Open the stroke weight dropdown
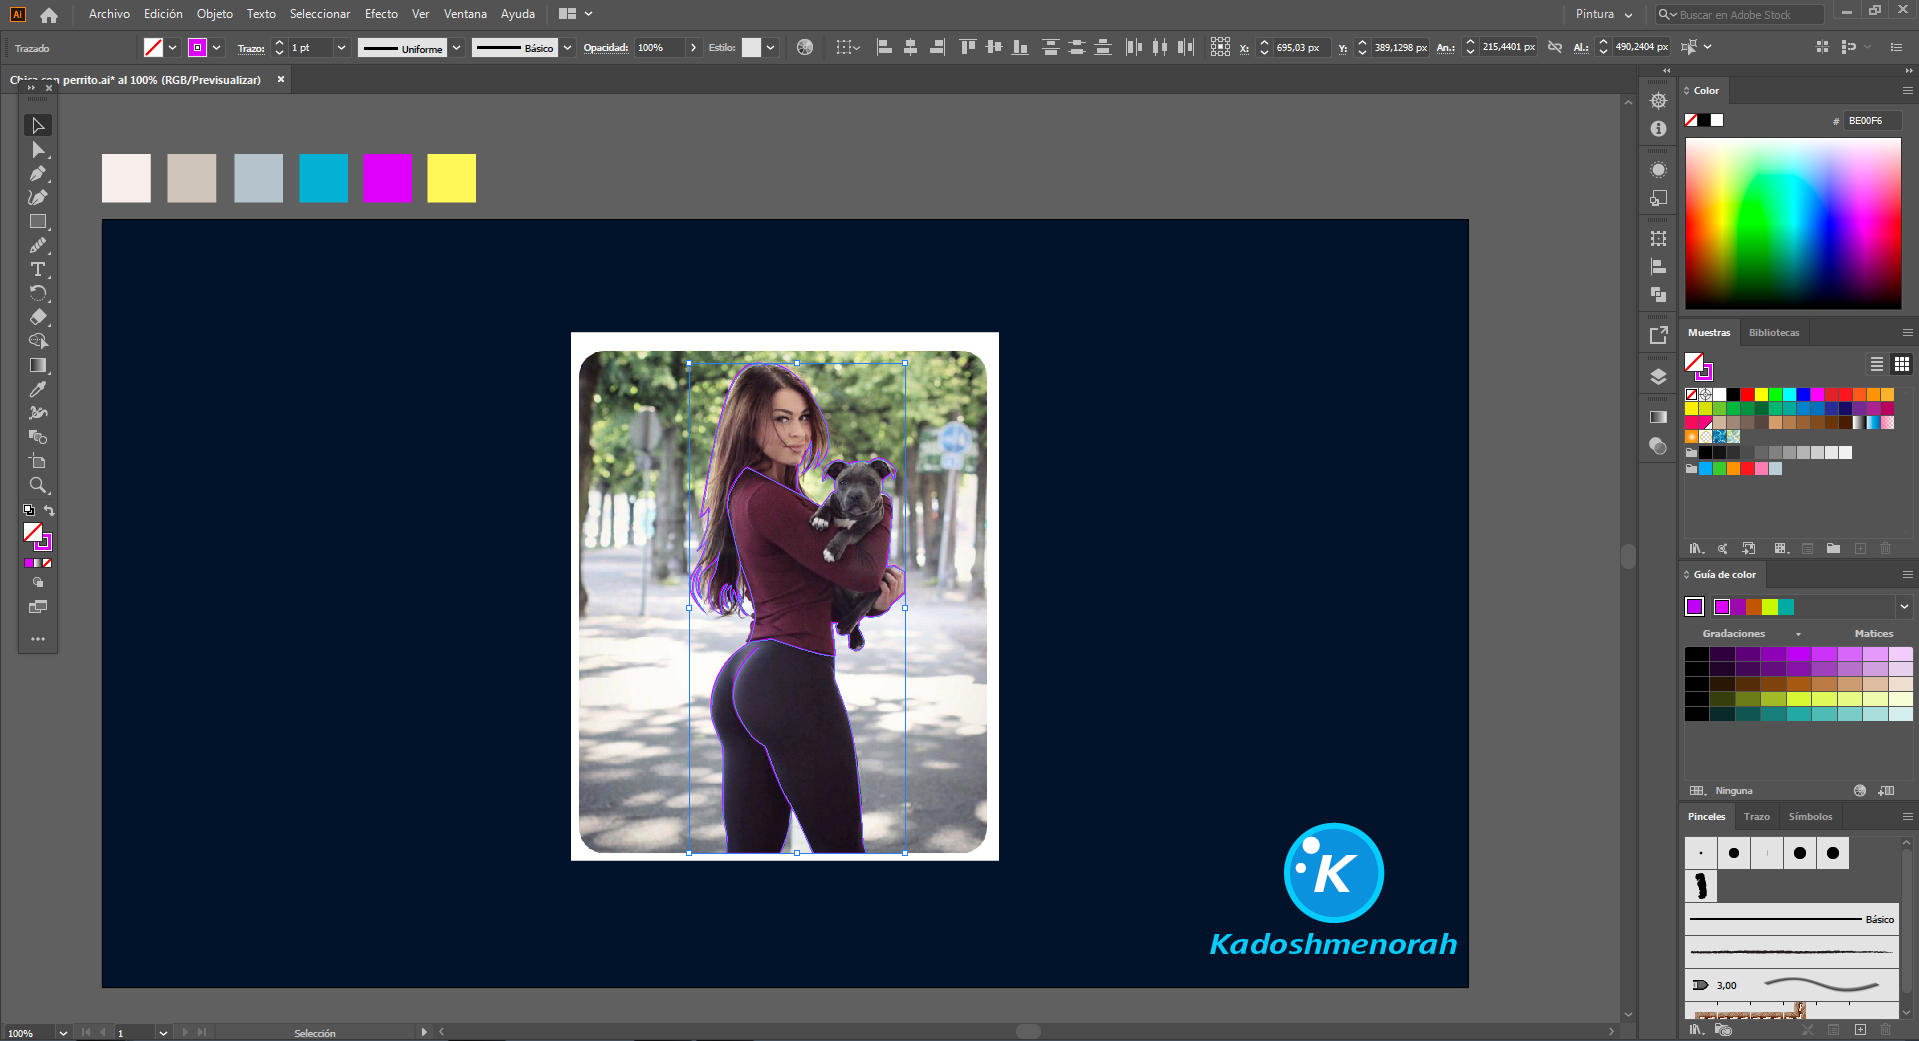1919x1041 pixels. [x=342, y=47]
